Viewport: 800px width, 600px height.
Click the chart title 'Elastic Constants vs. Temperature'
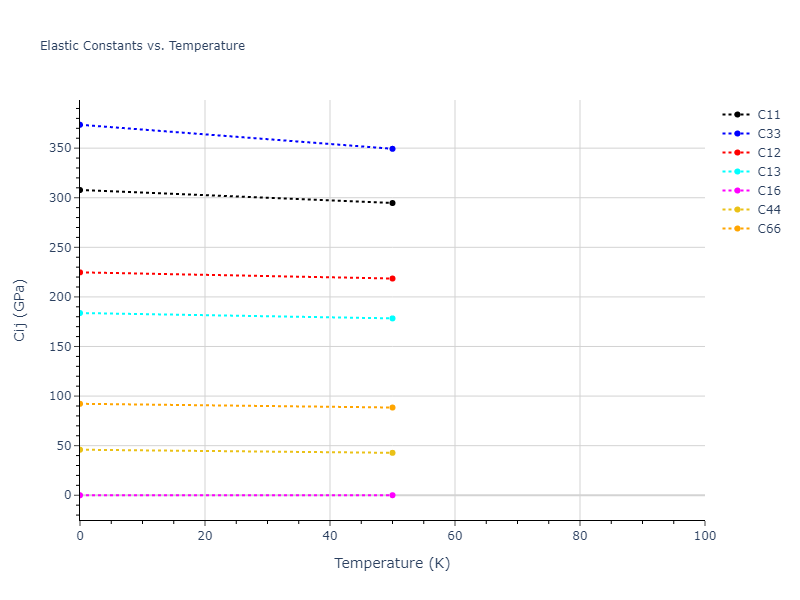click(x=142, y=46)
